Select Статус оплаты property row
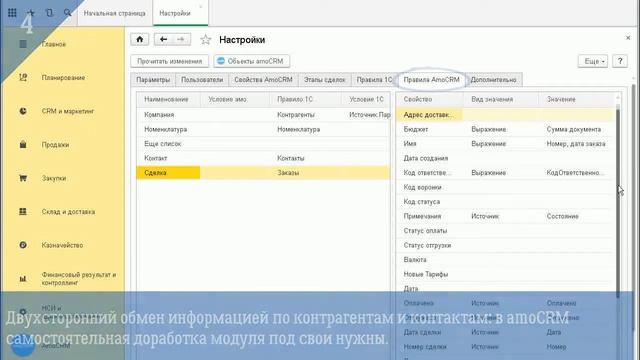The height and width of the screenshot is (360, 640). (505, 231)
